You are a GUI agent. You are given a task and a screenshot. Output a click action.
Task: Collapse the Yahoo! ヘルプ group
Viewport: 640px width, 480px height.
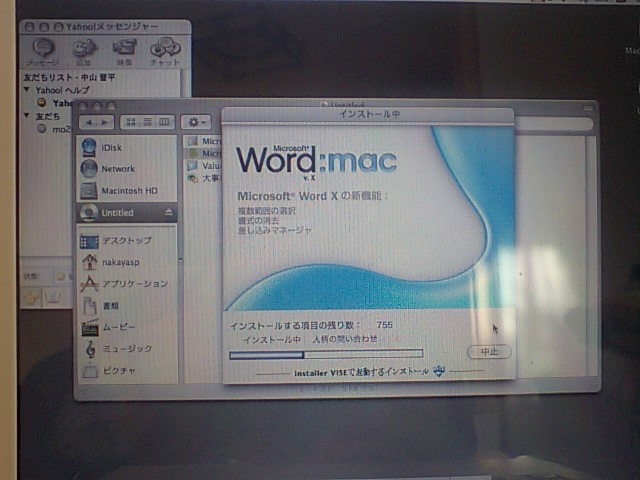point(27,89)
